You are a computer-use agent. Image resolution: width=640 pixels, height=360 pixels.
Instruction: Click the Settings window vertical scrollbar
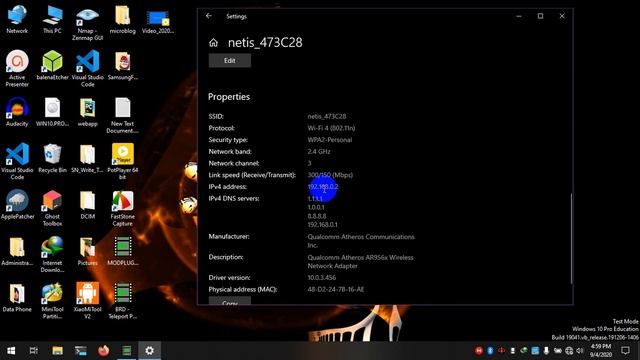click(571, 239)
